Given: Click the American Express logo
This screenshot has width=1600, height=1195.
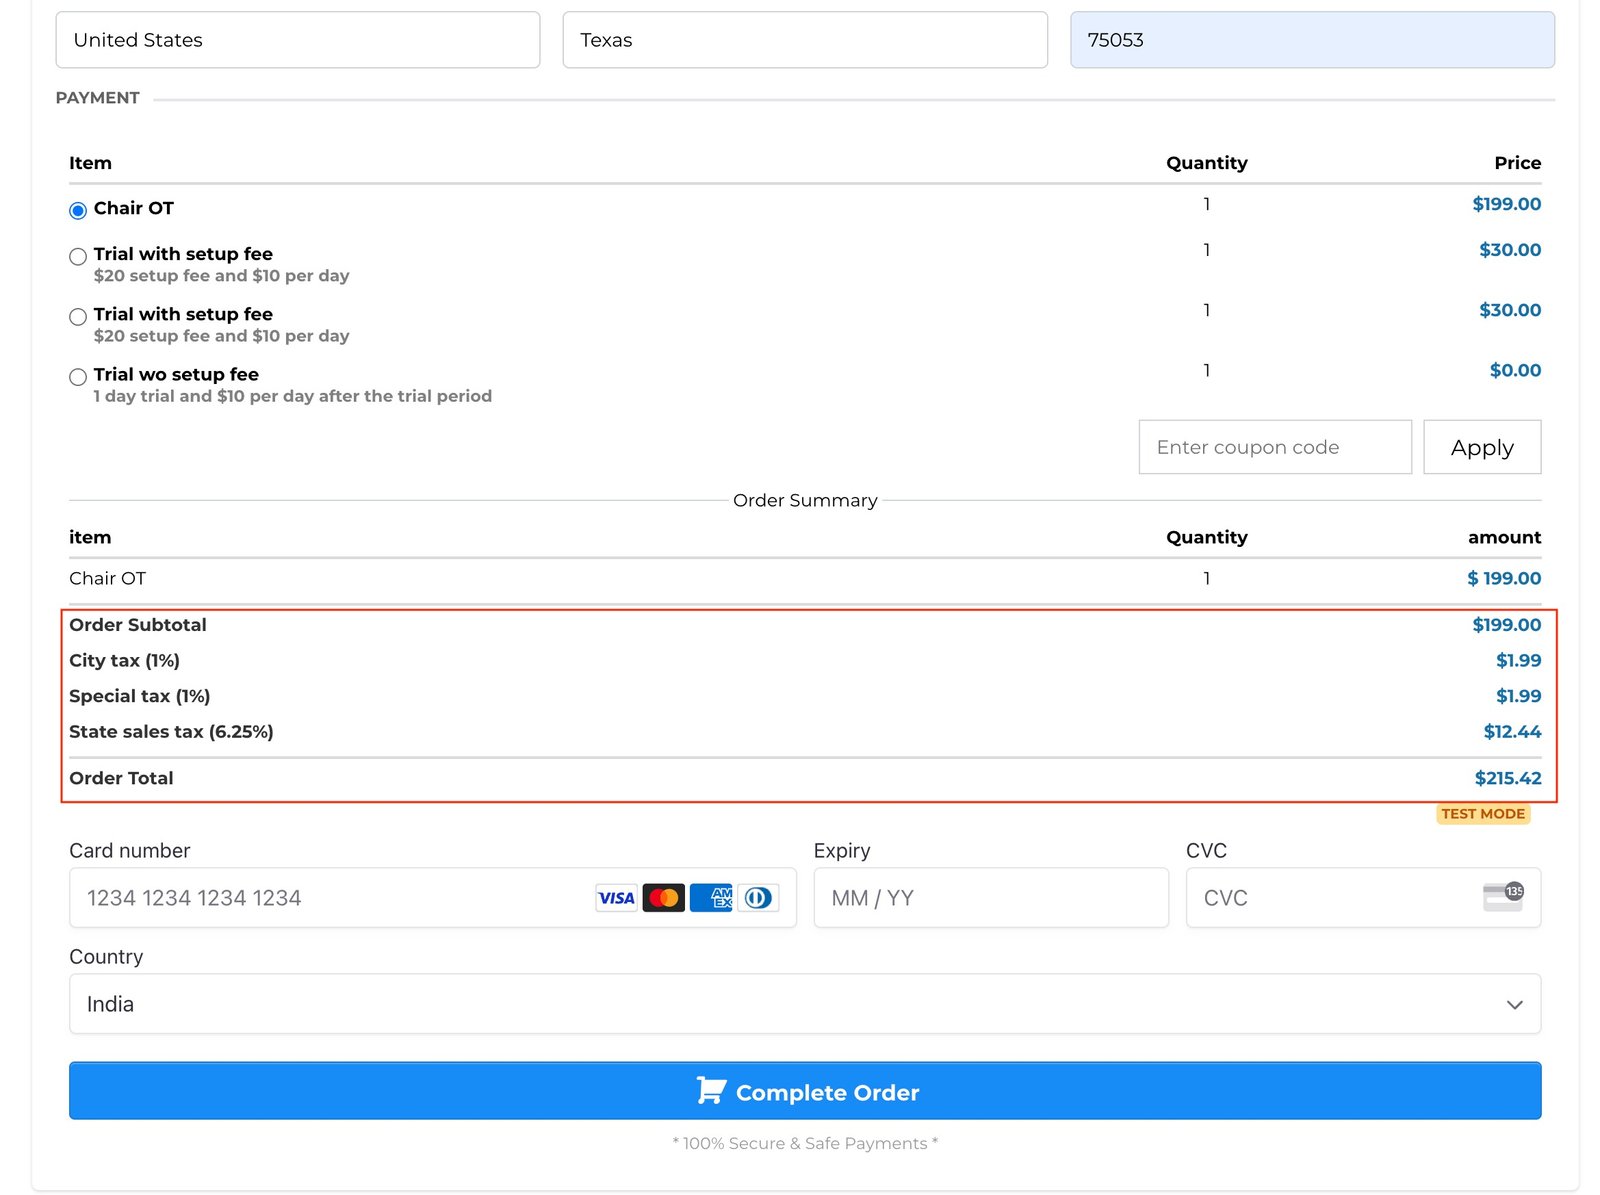Looking at the screenshot, I should coord(711,898).
